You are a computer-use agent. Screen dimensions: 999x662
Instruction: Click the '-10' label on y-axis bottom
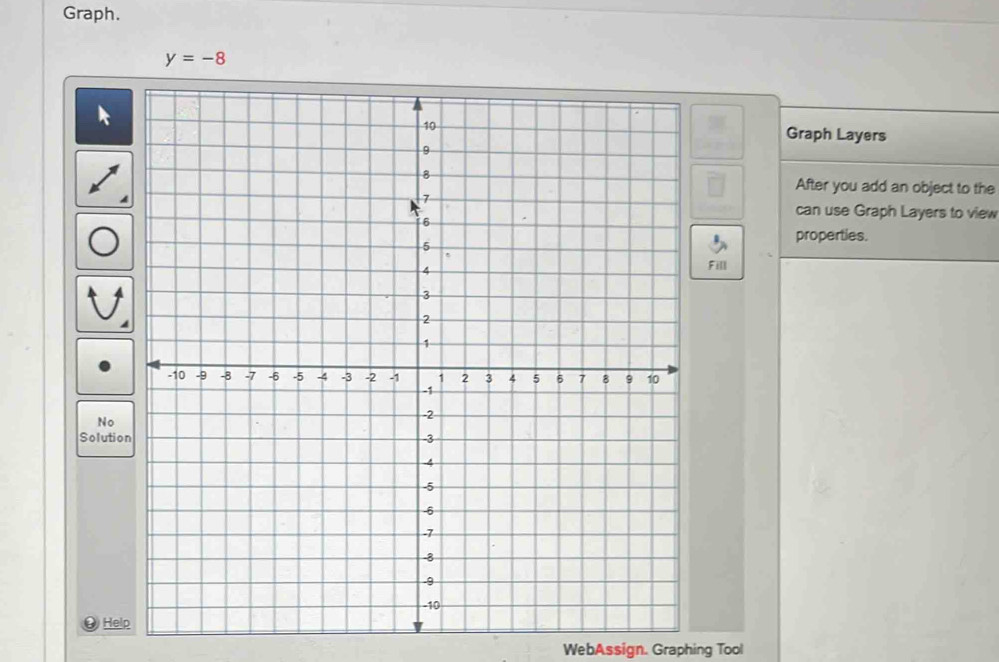point(433,605)
